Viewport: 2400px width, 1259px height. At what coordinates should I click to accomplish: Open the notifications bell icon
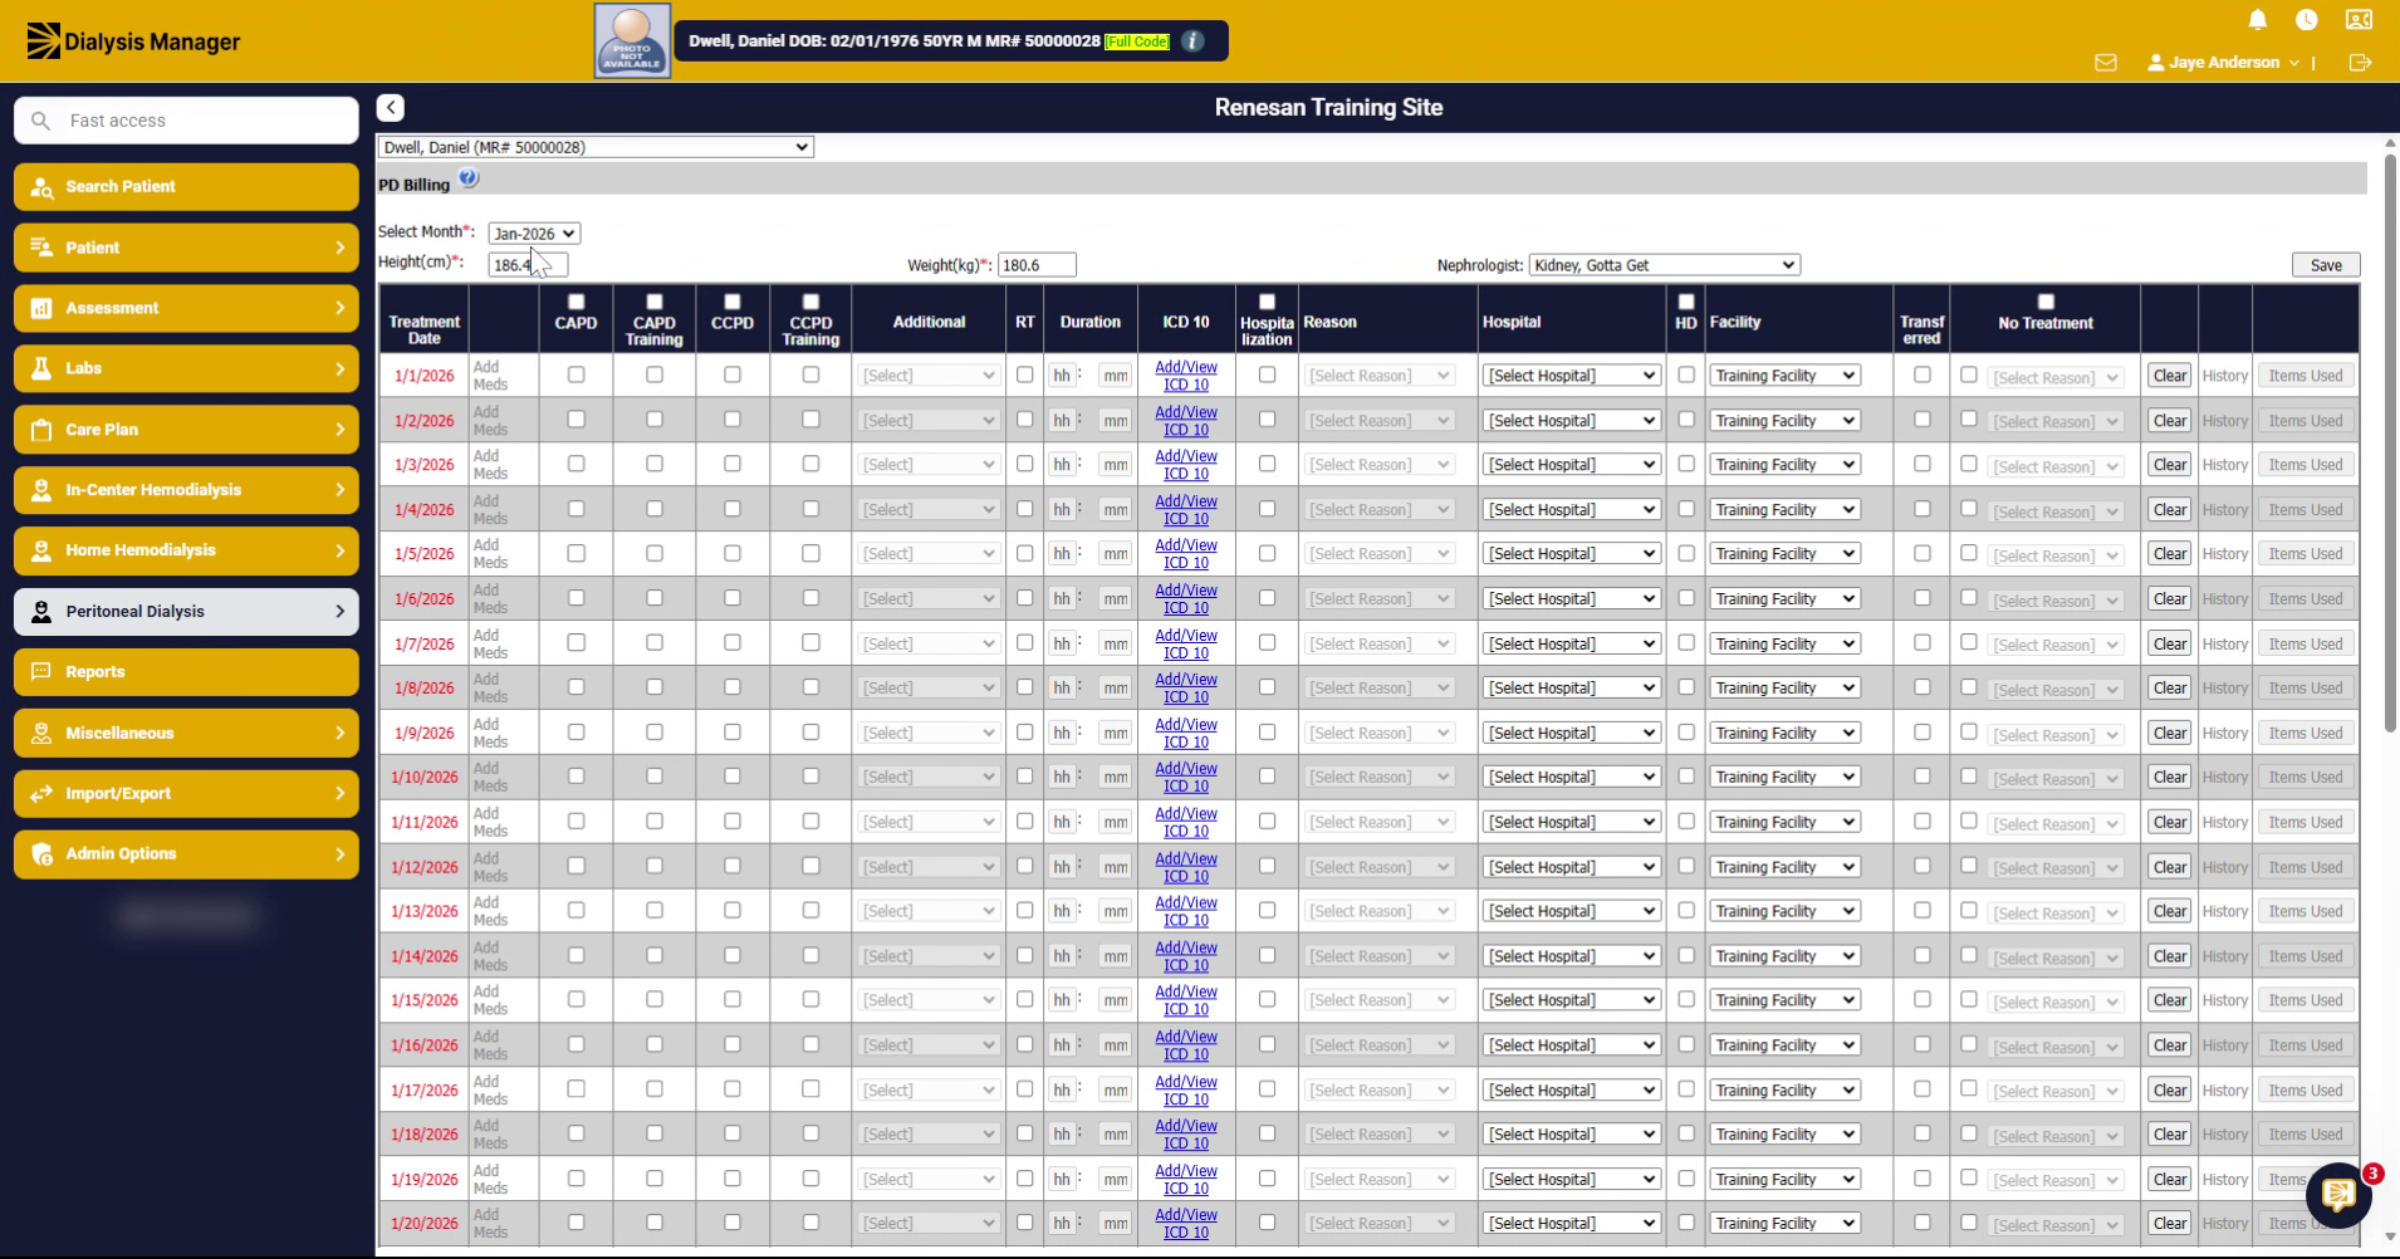2257,20
